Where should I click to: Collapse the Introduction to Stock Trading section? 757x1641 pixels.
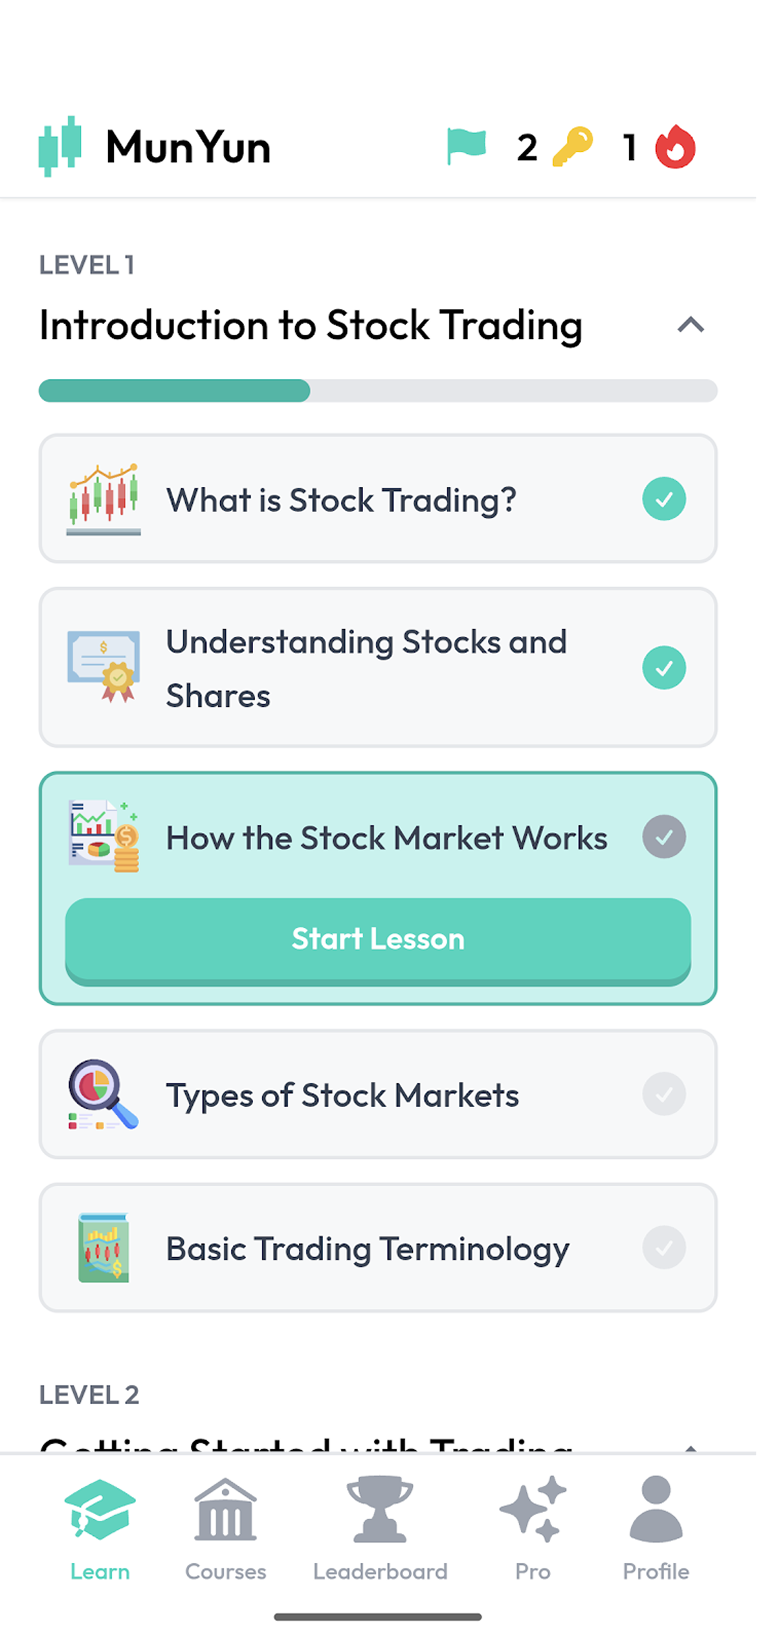pyautogui.click(x=690, y=325)
